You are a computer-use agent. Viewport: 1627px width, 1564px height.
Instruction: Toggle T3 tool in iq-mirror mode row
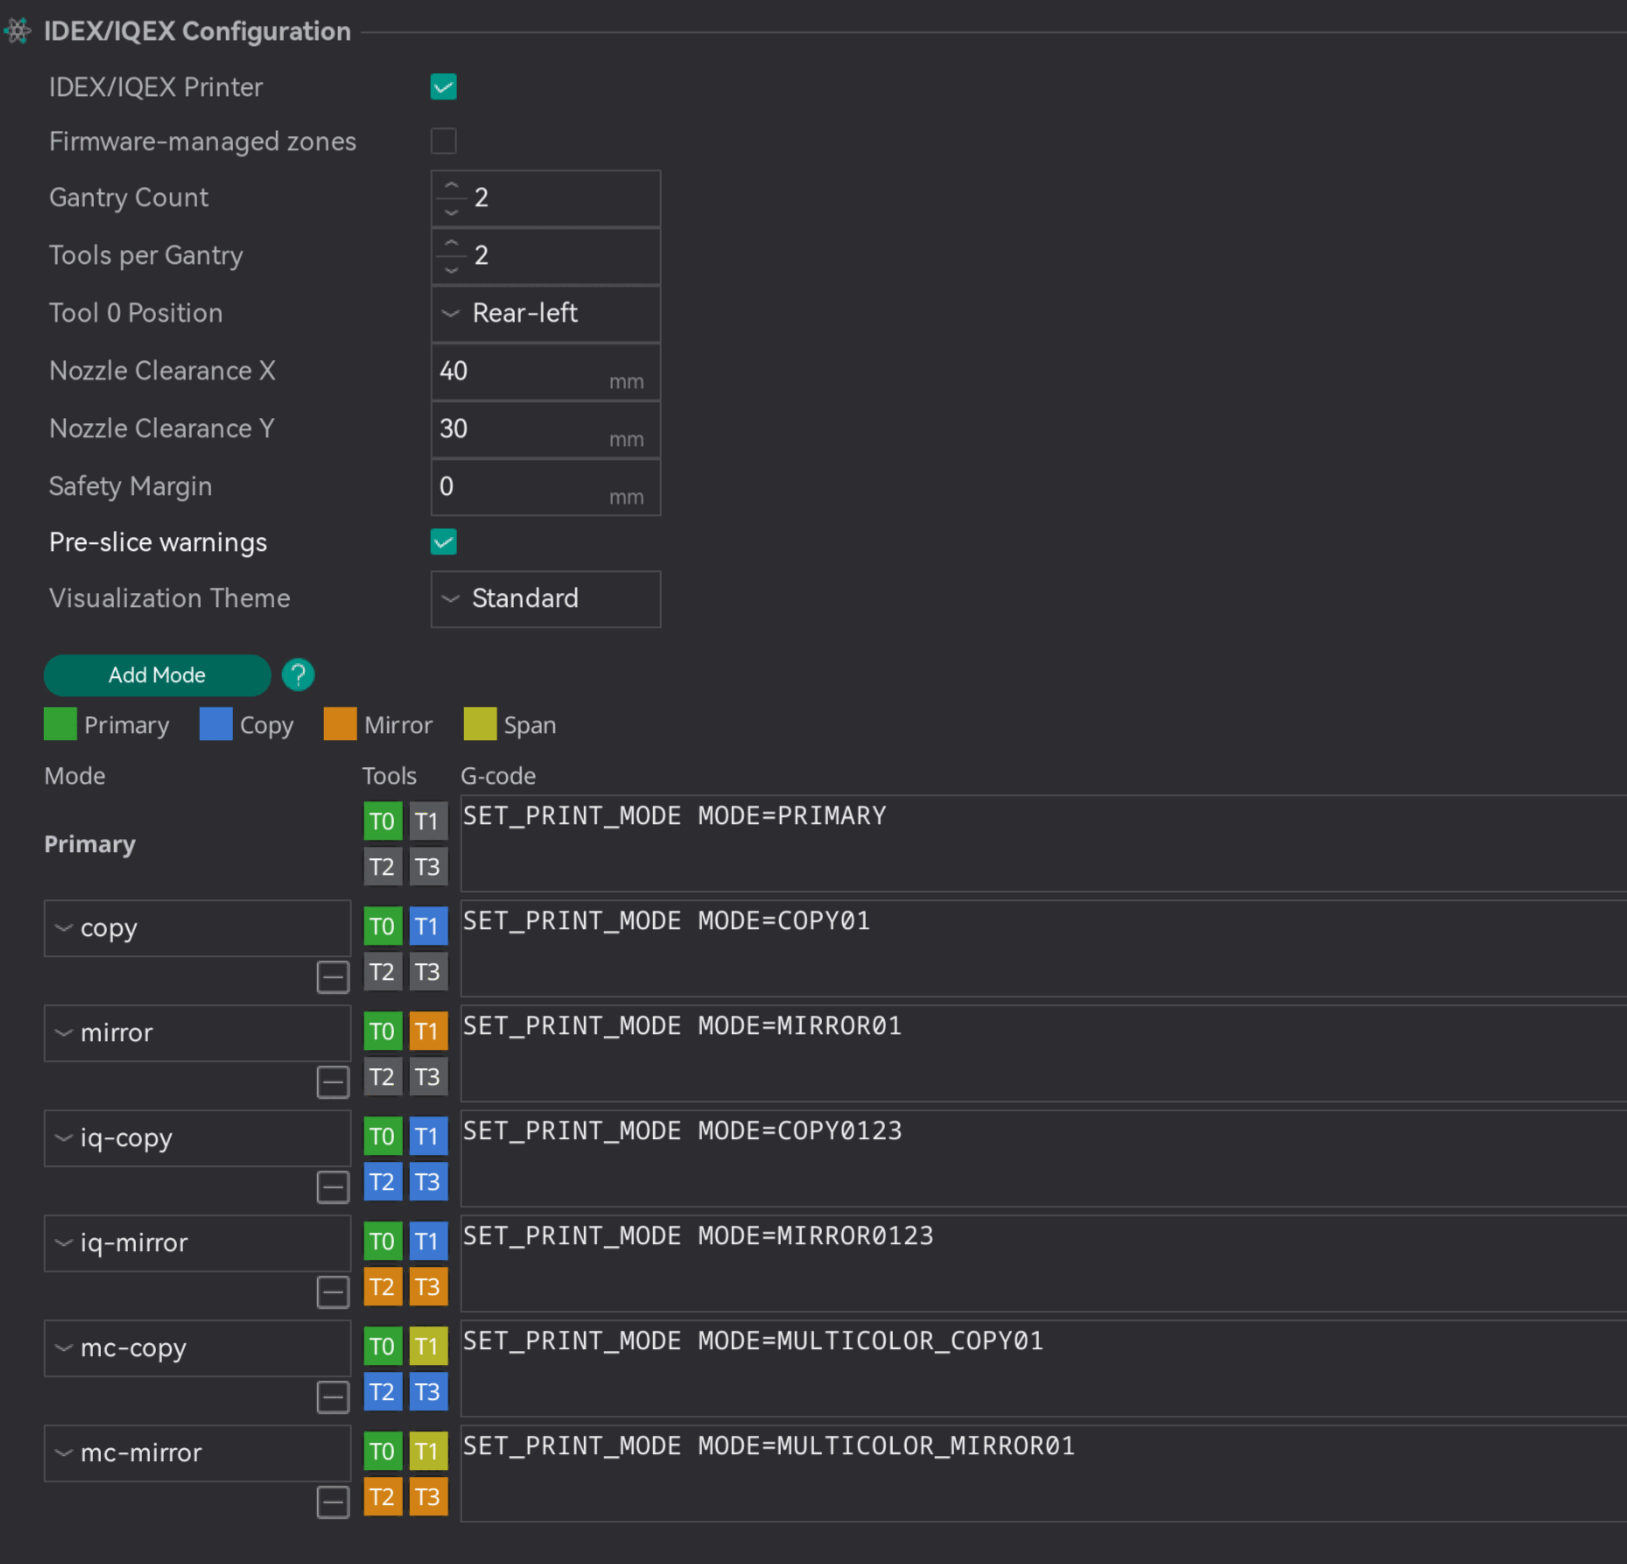428,1287
